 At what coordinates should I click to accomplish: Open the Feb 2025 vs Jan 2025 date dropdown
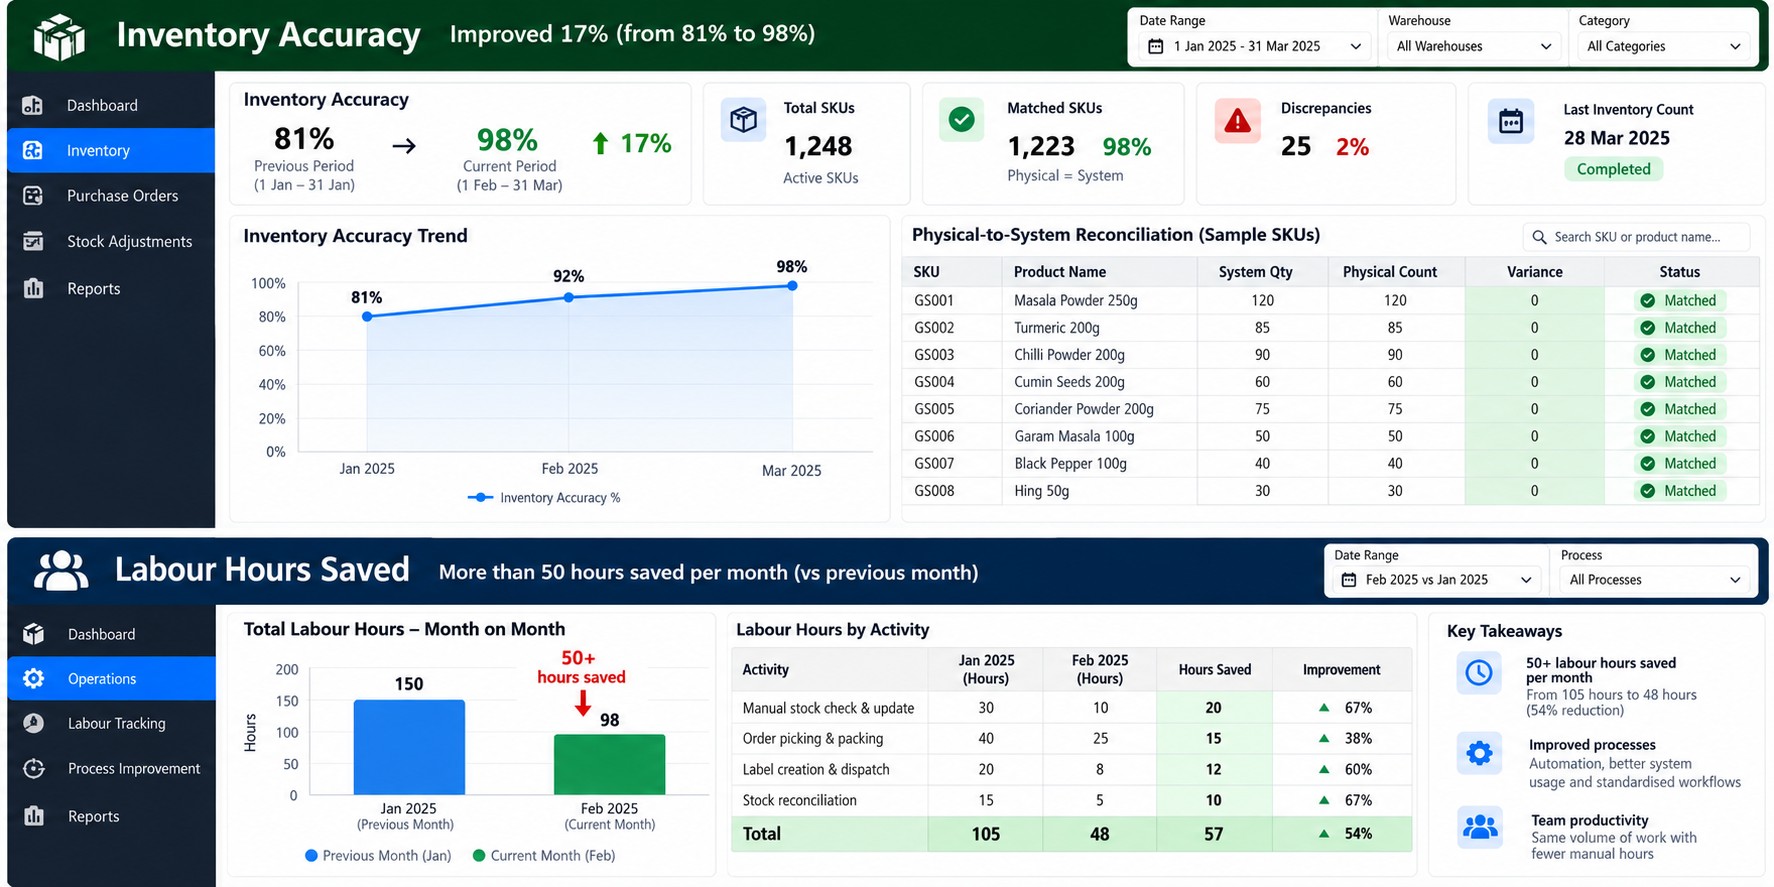(1437, 580)
